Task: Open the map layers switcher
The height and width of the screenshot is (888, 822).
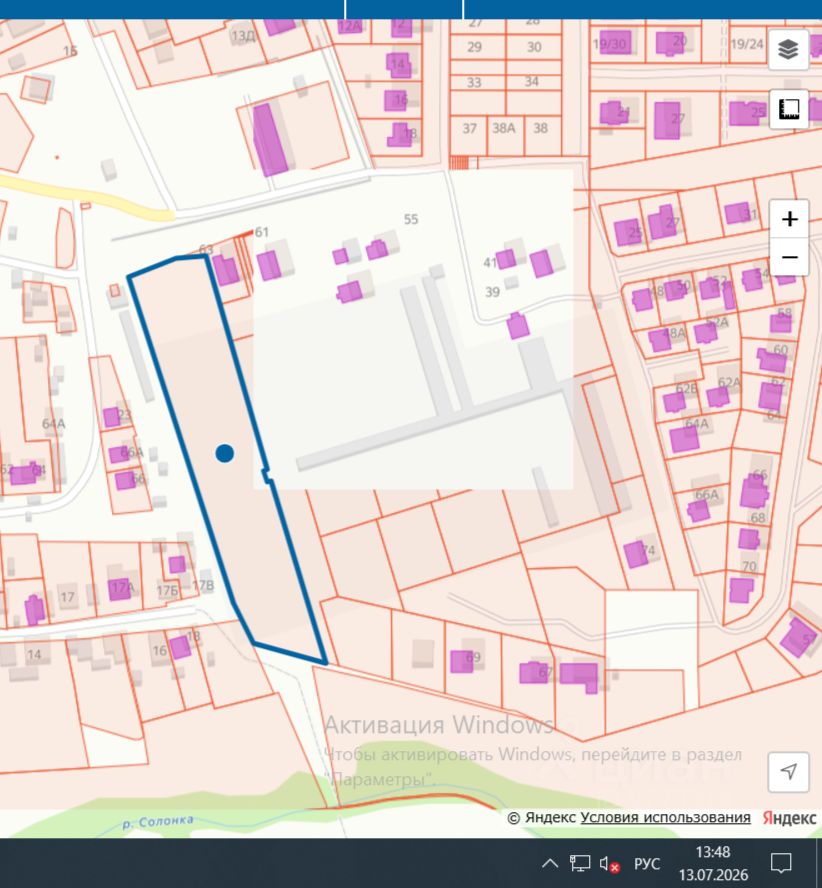Action: pyautogui.click(x=788, y=50)
